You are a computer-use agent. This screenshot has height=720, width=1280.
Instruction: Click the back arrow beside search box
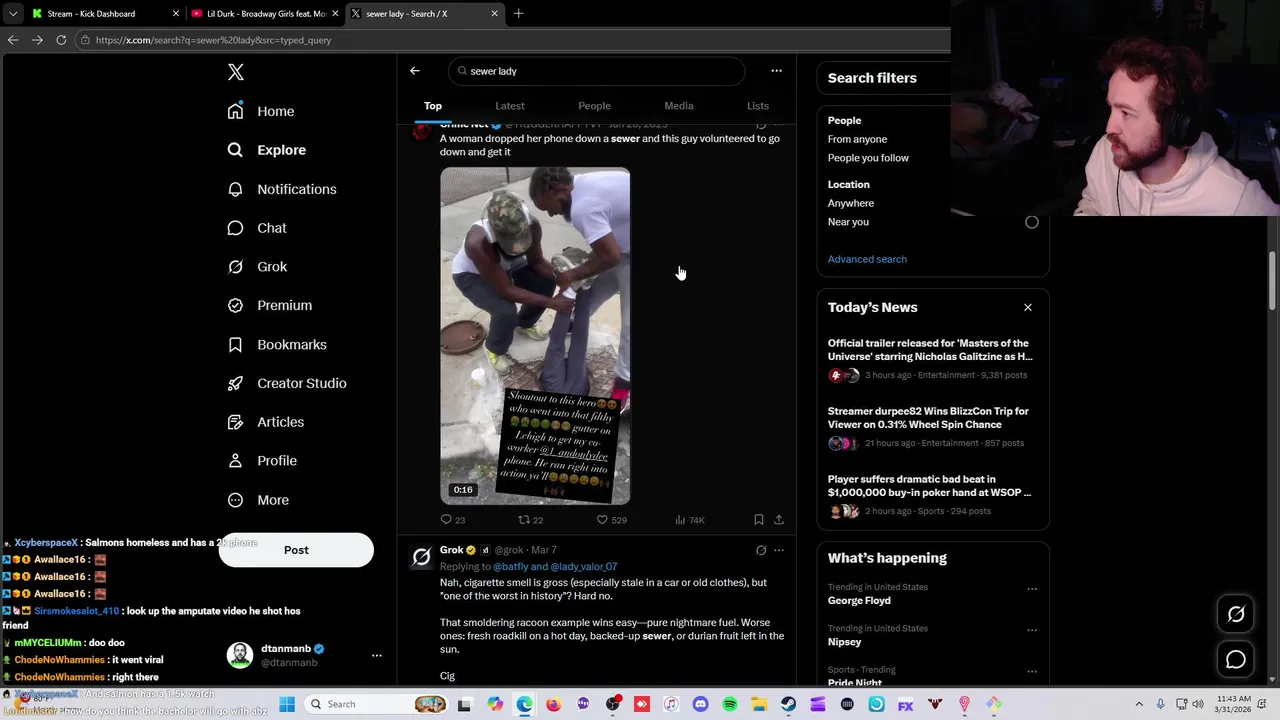(x=415, y=71)
